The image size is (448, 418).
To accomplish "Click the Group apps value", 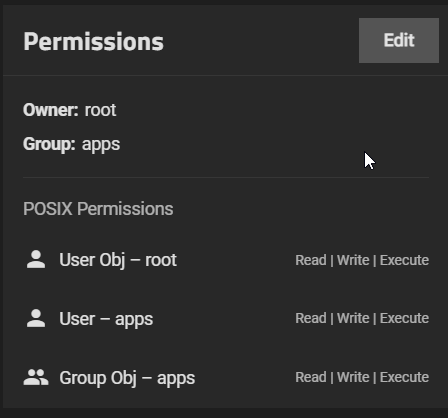I will coord(101,145).
